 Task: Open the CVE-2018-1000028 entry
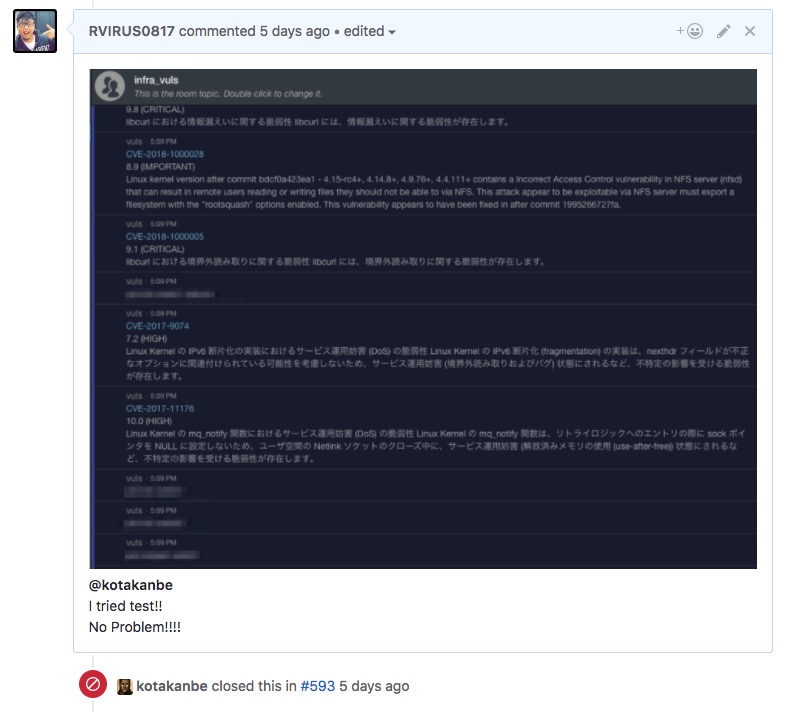(164, 154)
